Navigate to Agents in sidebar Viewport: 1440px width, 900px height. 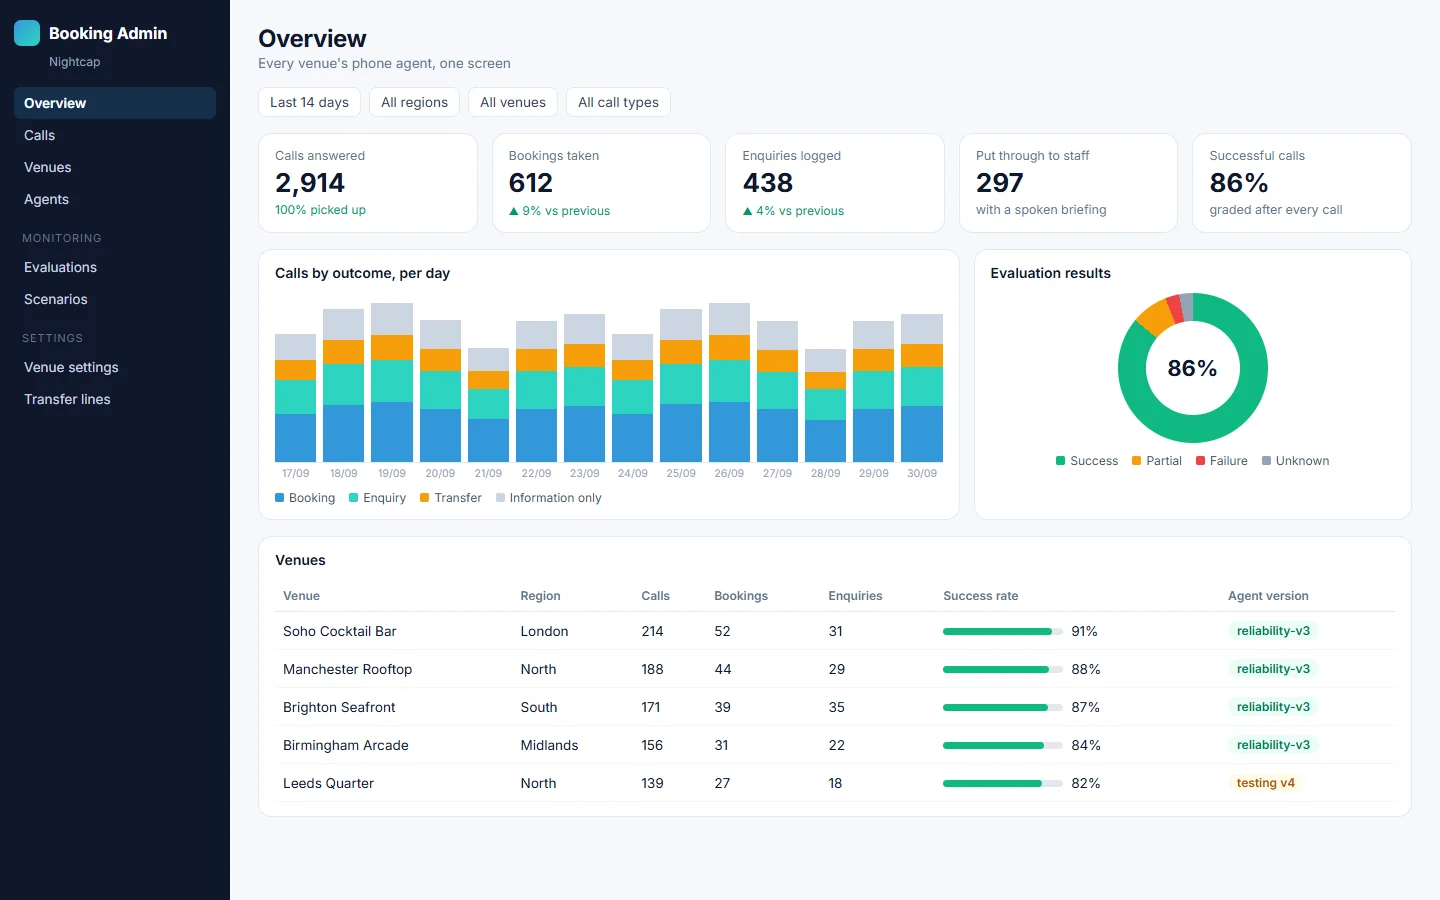(x=115, y=199)
